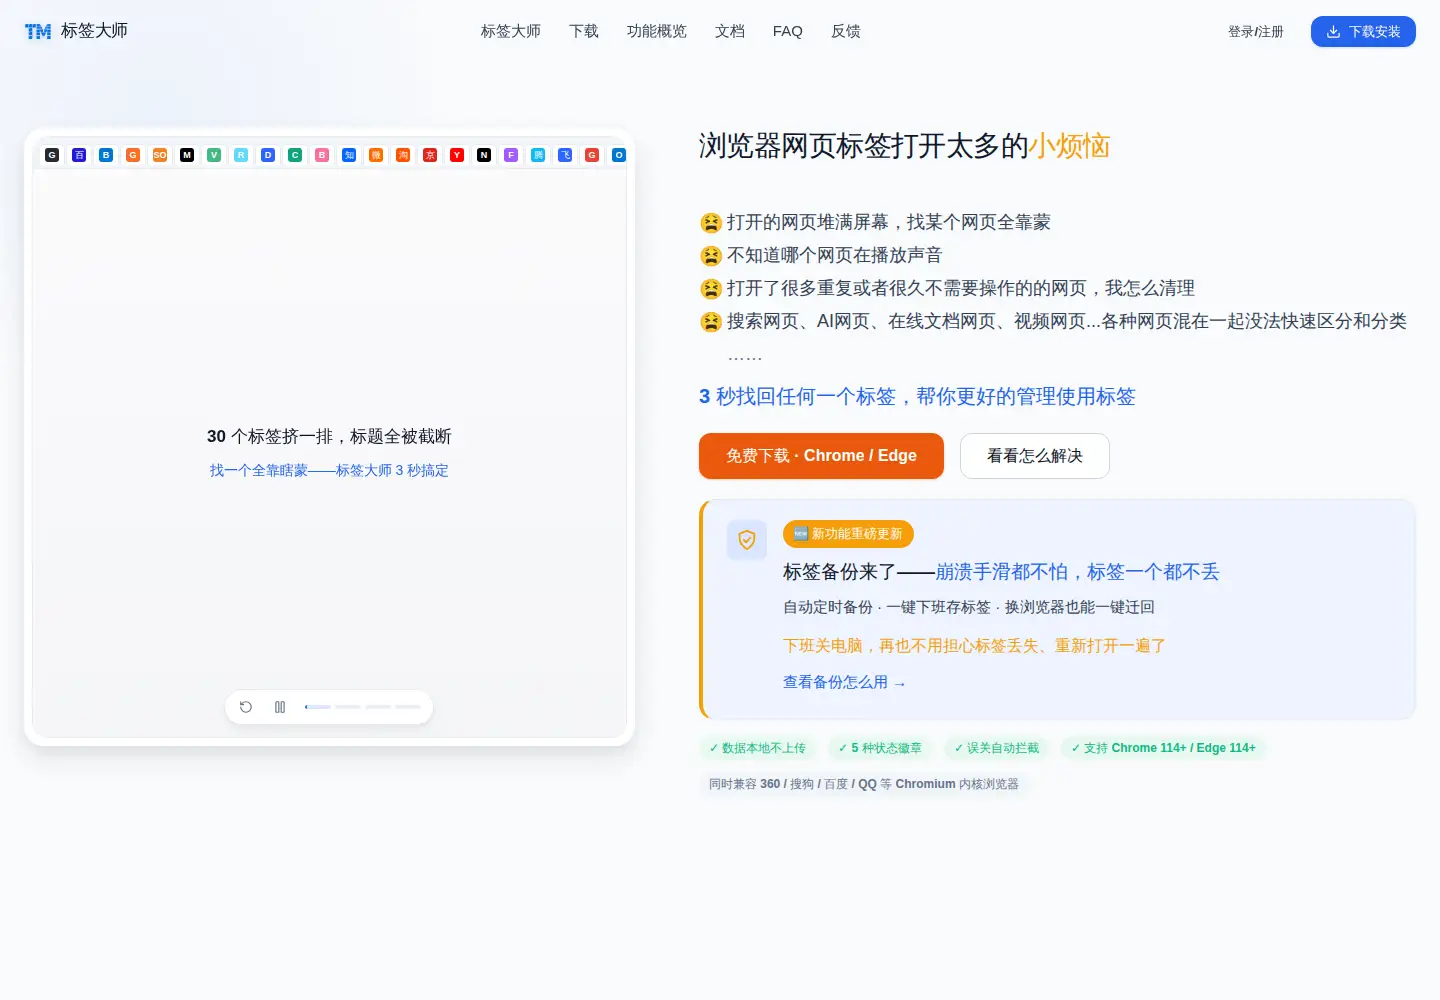The image size is (1440, 1000).
Task: Select the SO tab icon in demo
Action: (160, 155)
